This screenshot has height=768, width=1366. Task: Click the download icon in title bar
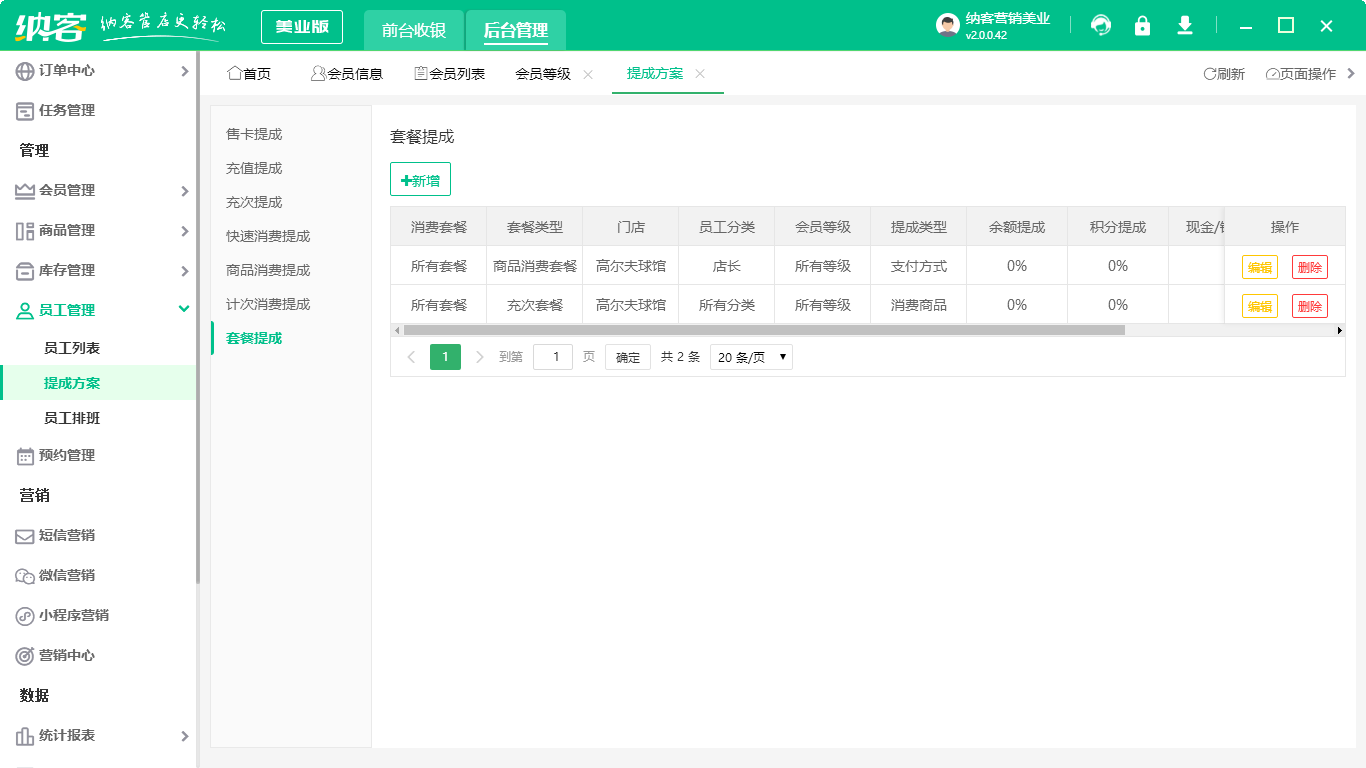tap(1185, 26)
